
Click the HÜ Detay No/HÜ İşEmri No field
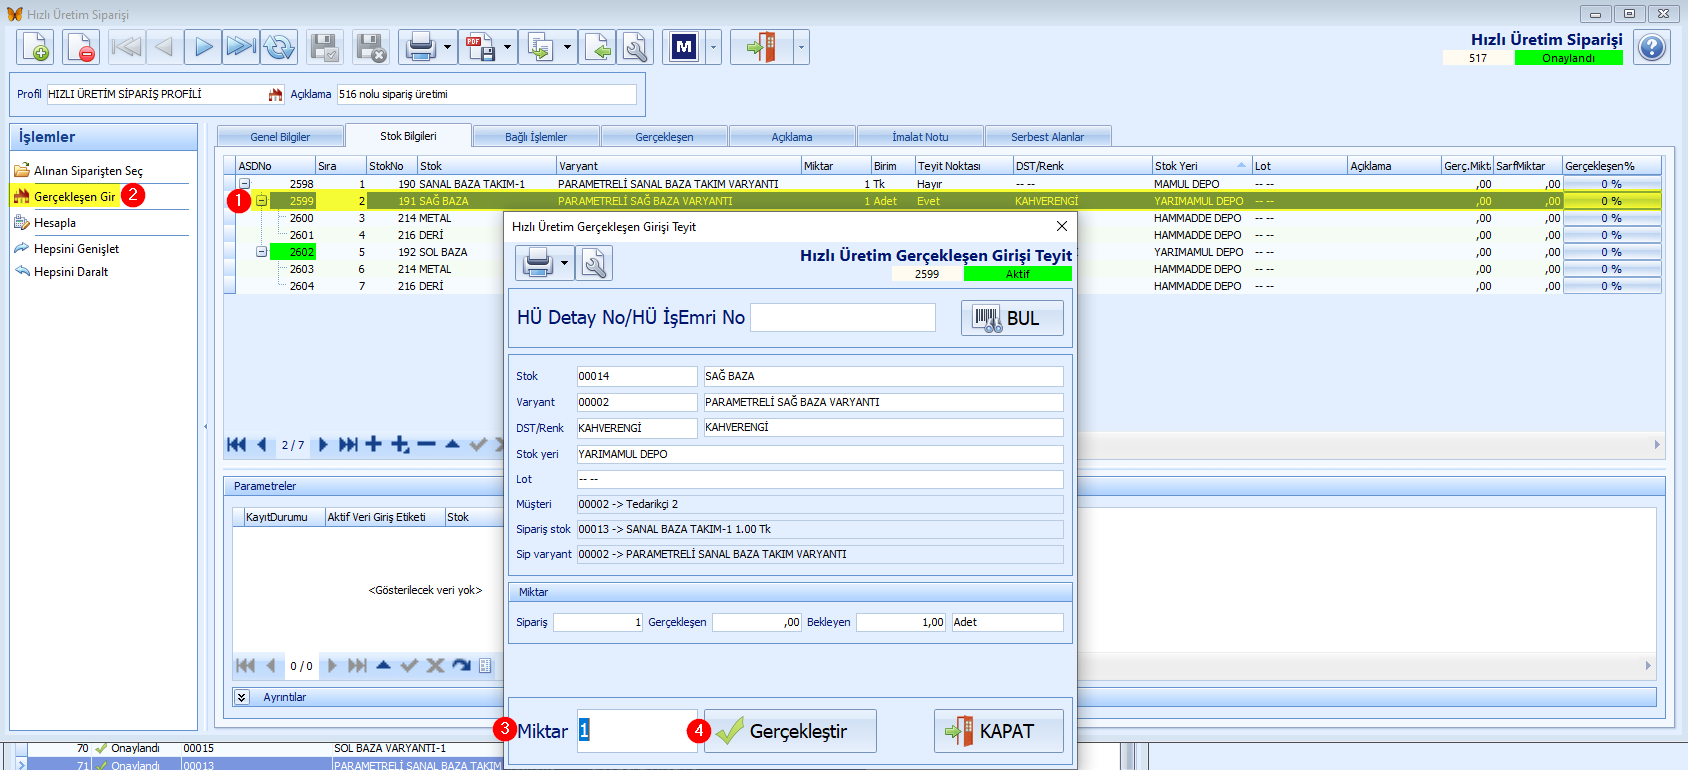point(843,318)
